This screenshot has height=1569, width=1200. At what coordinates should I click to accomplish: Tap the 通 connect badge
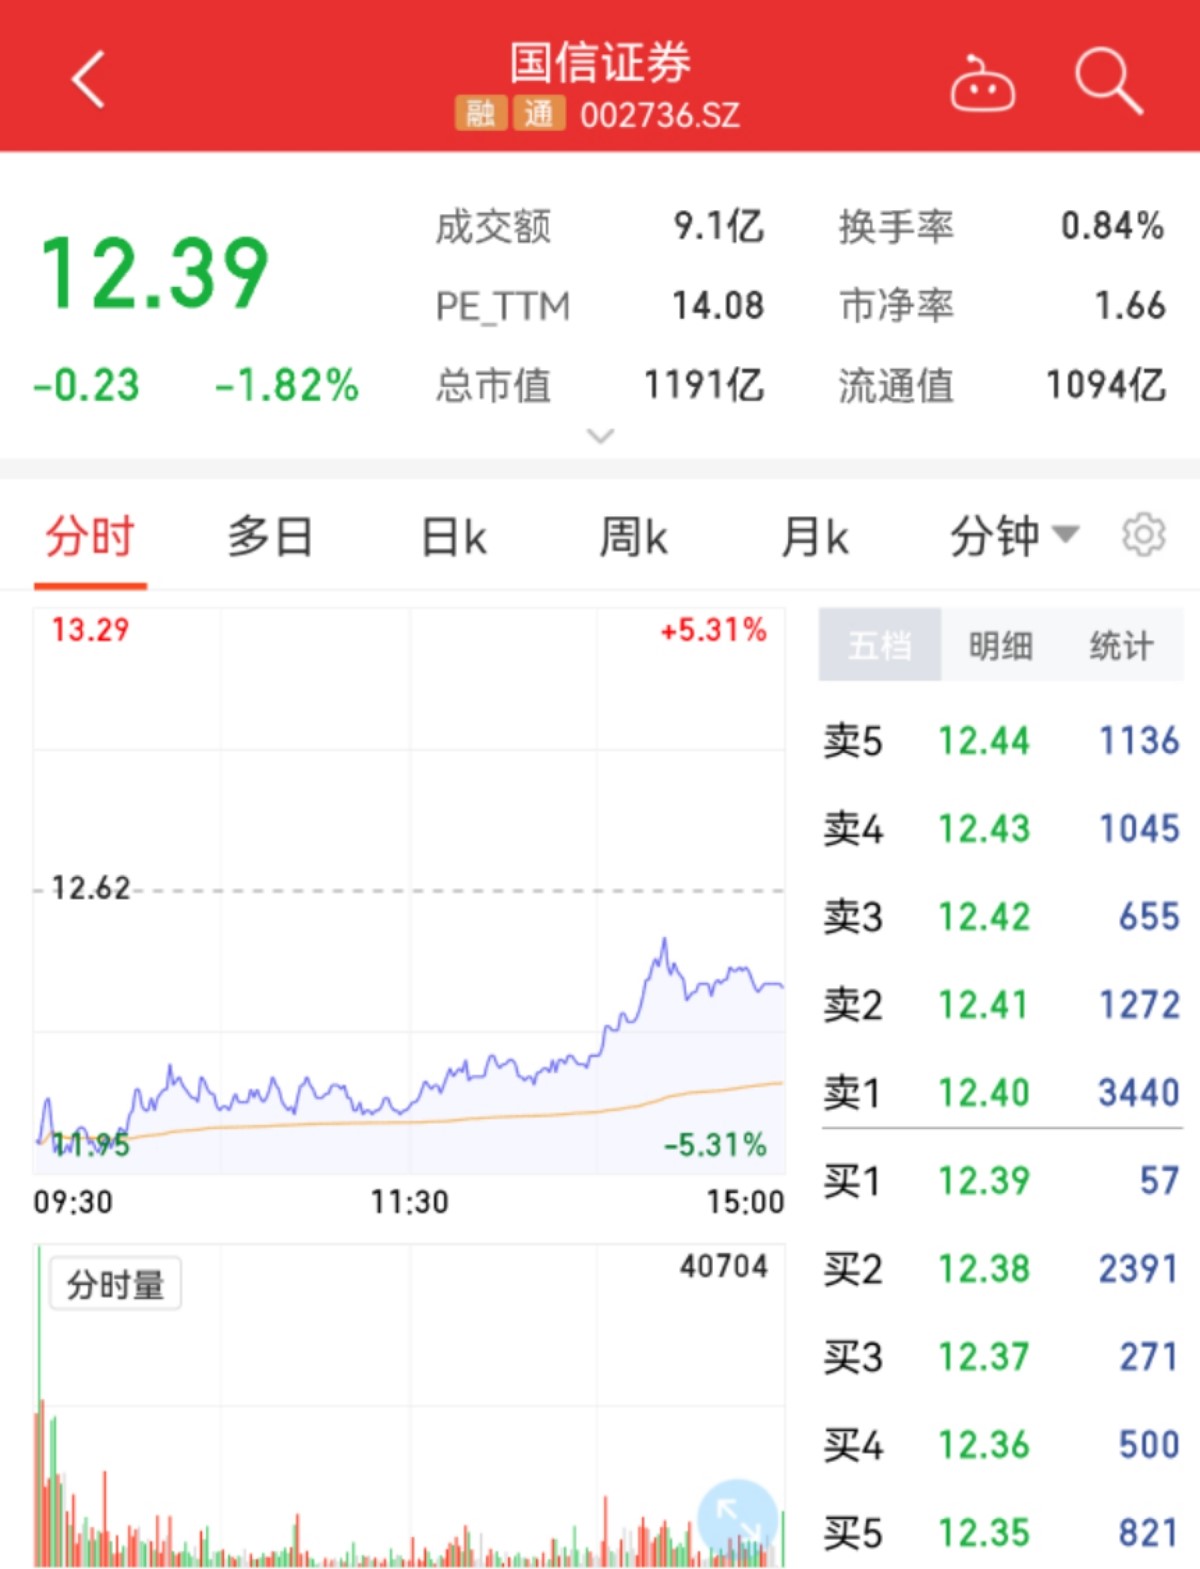pos(540,114)
